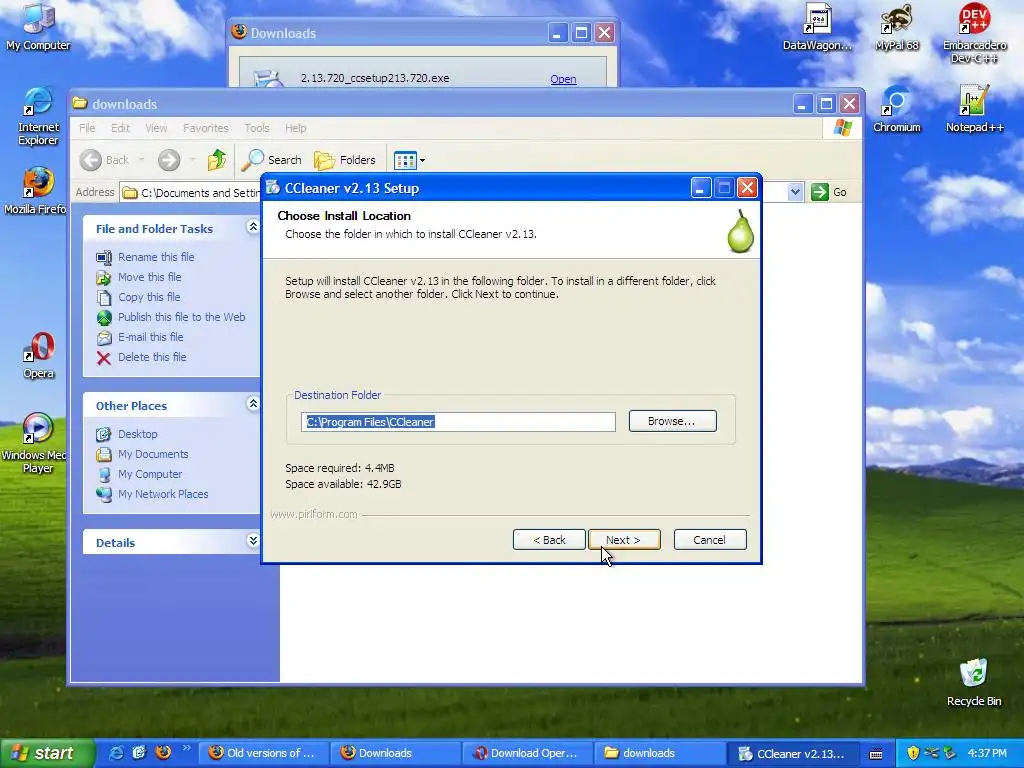Collapse File and Folder Tasks panel

point(253,227)
